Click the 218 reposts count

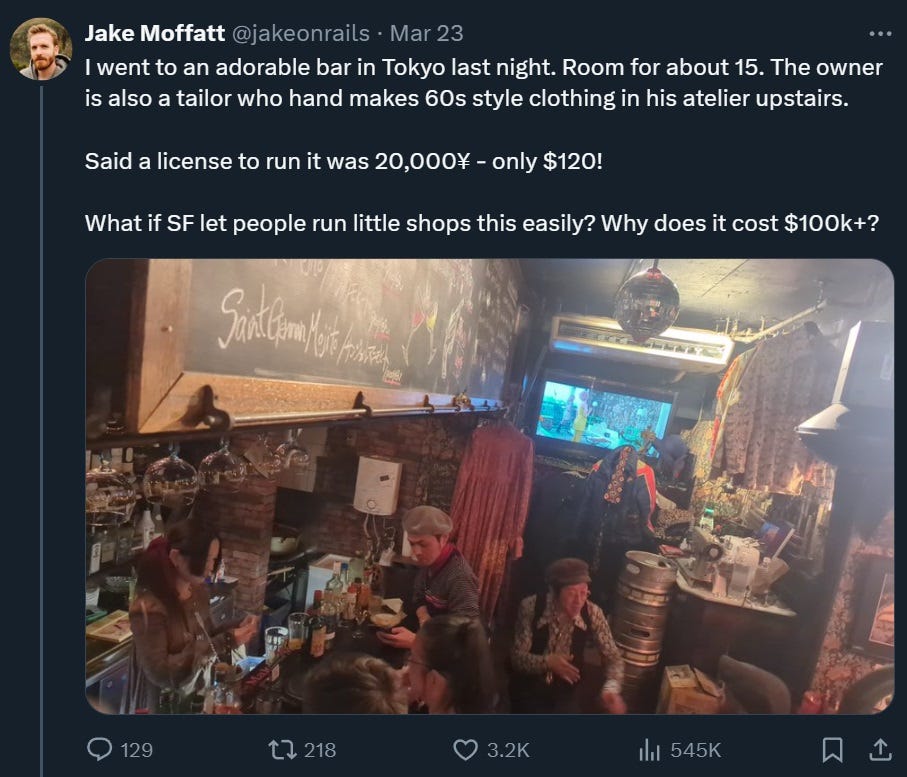click(x=320, y=750)
